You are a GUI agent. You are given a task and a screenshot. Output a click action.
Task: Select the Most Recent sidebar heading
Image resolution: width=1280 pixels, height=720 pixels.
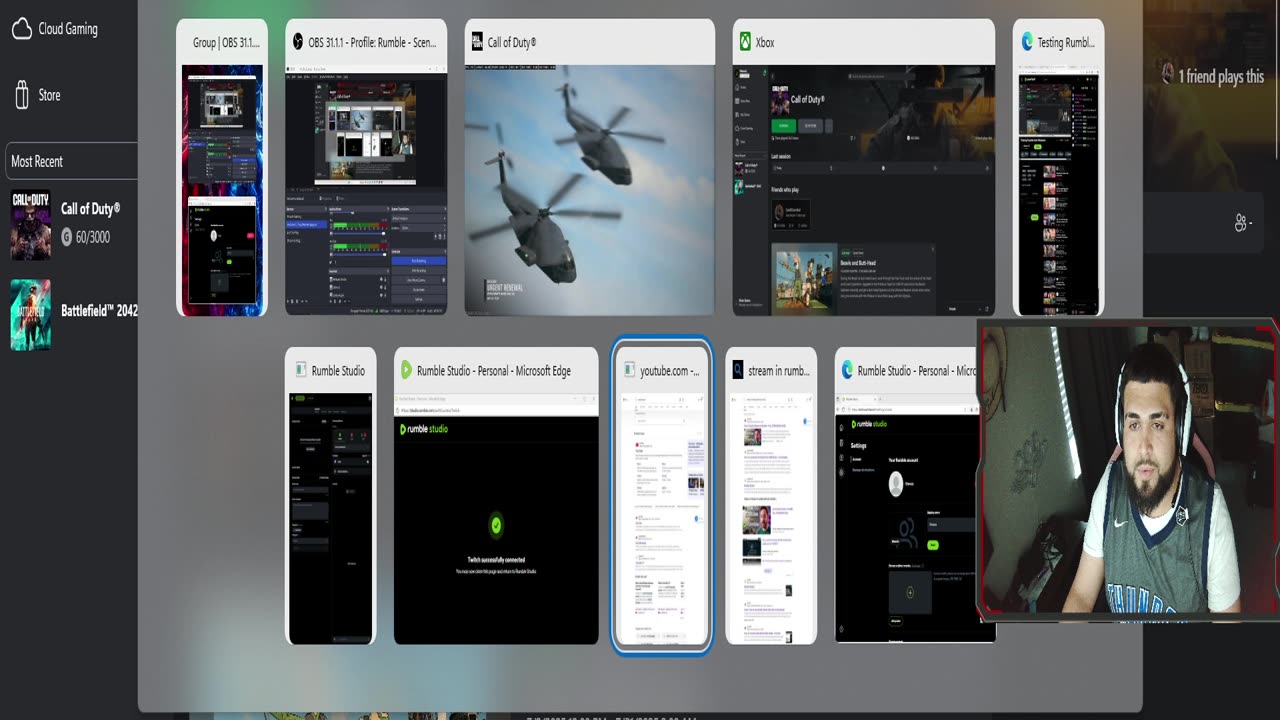tap(37, 161)
